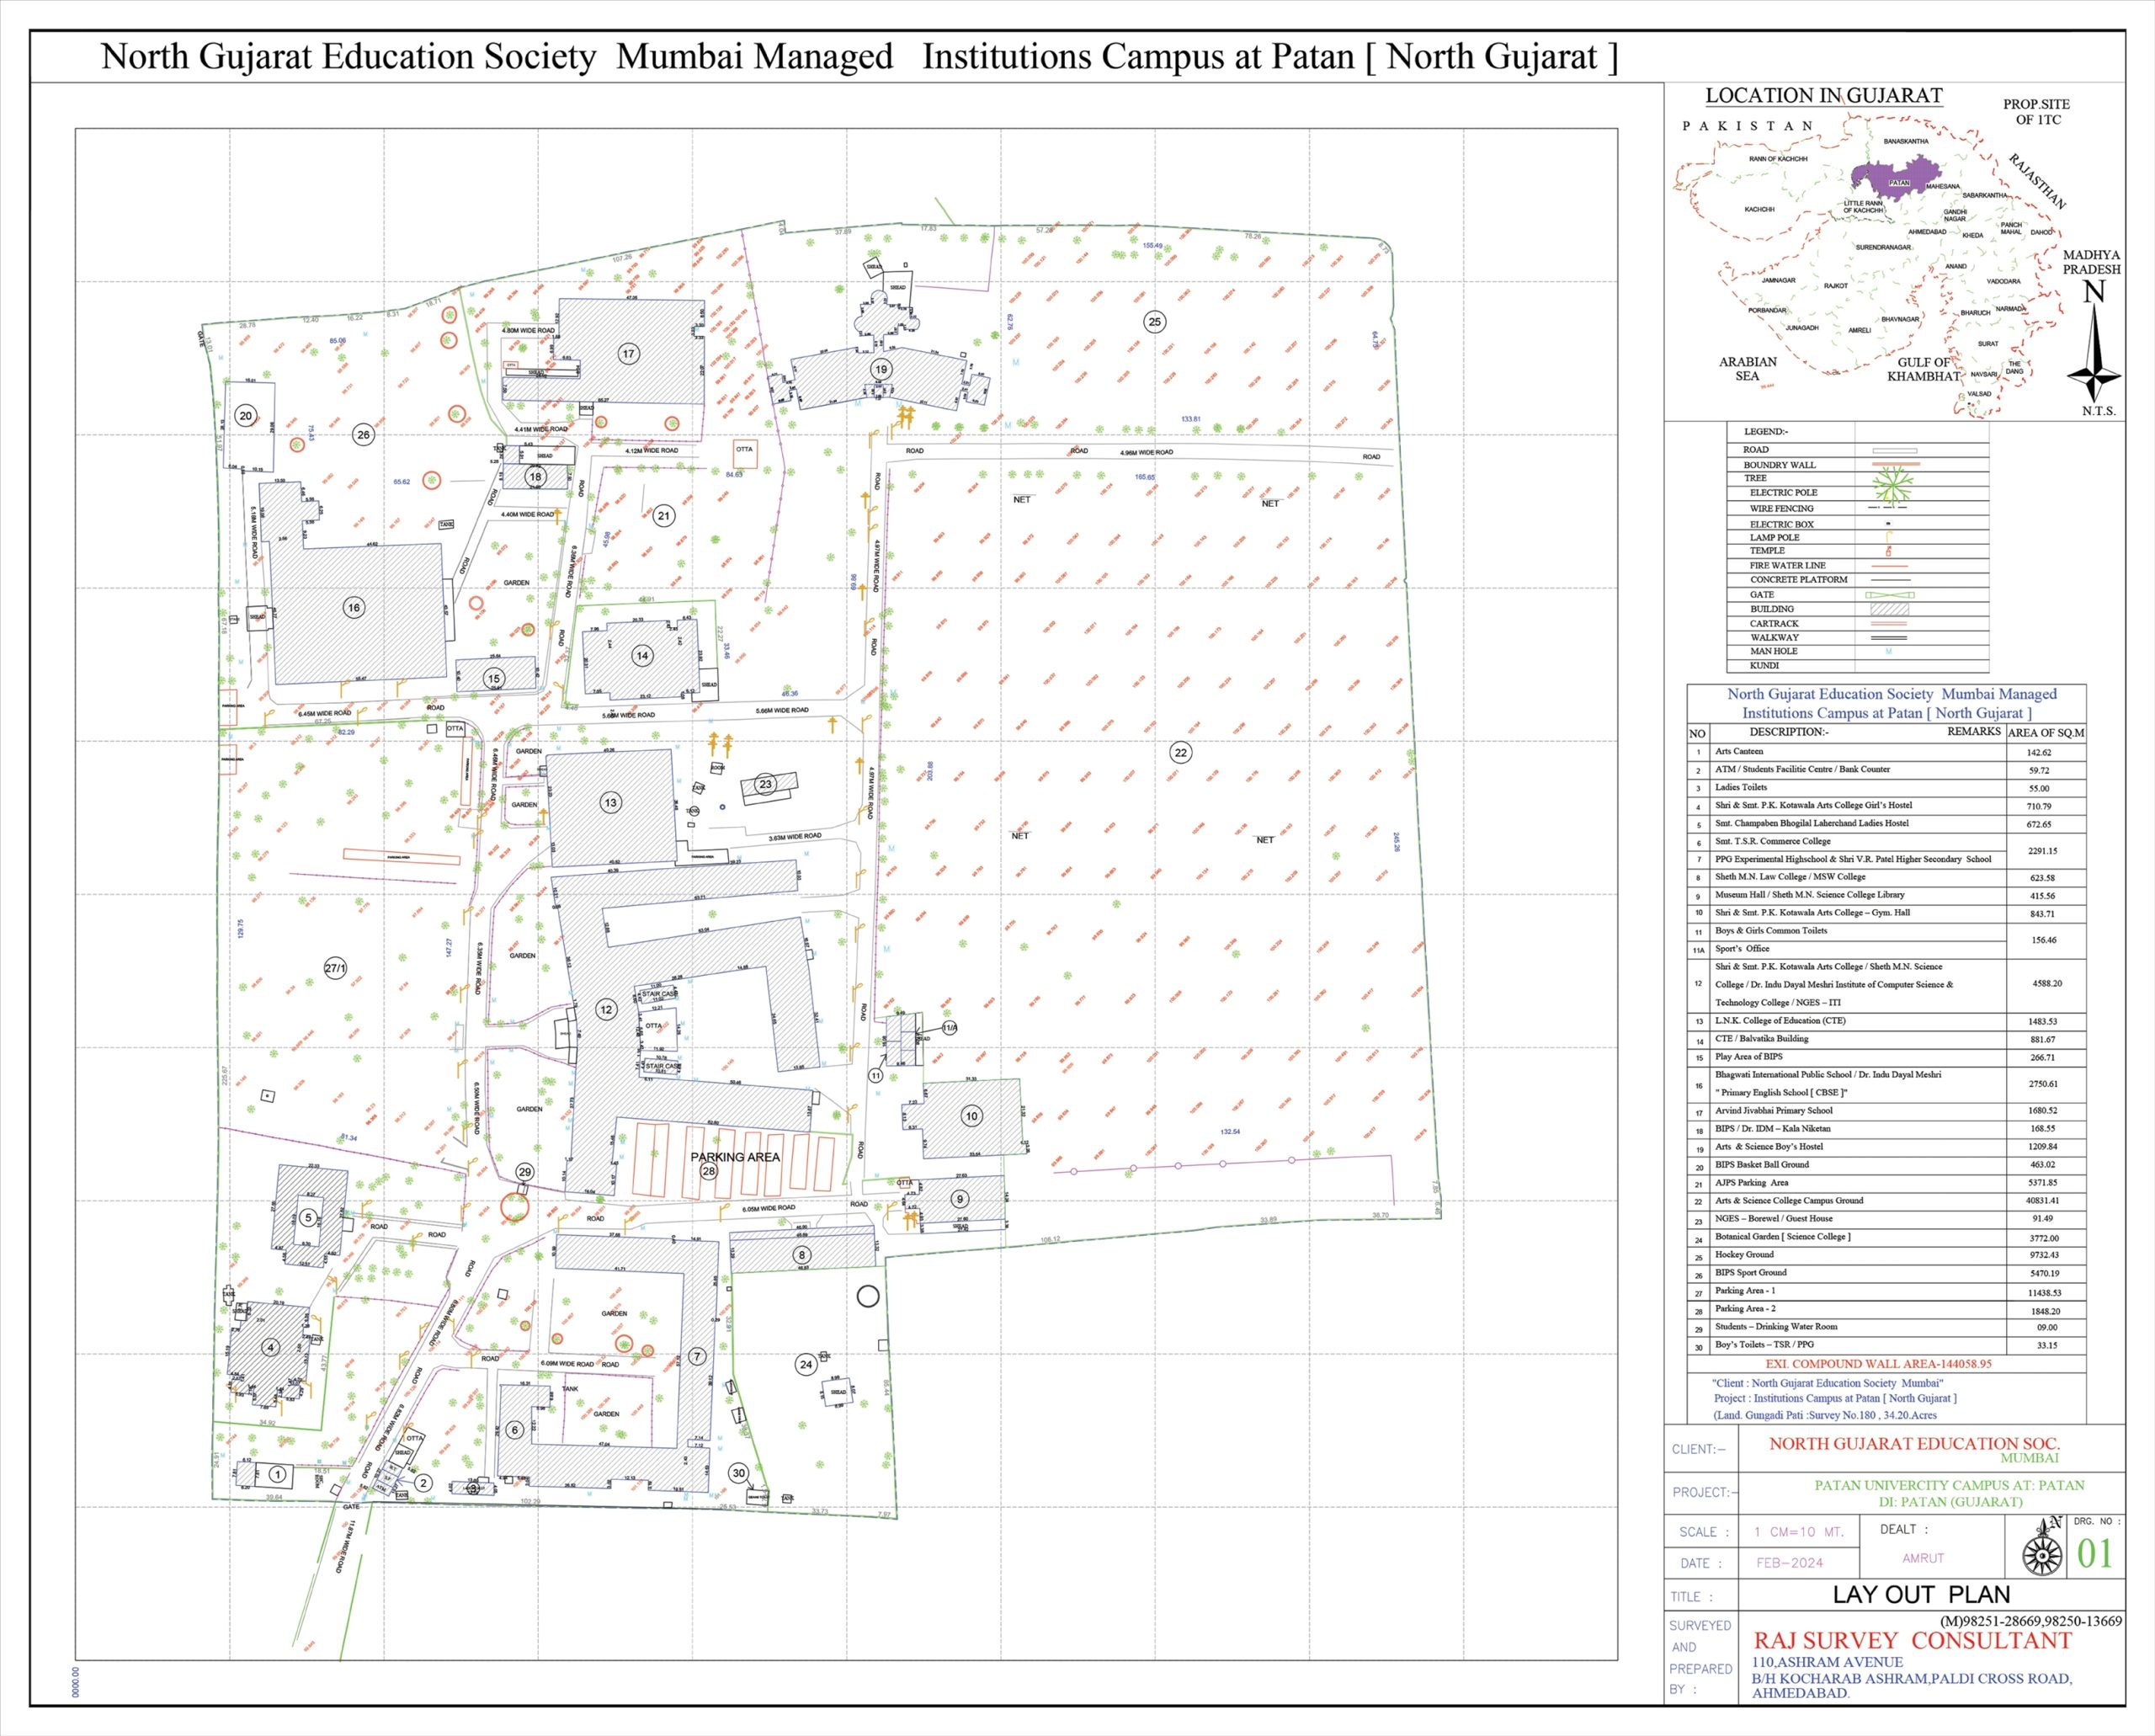Viewport: 2155px width, 1736px height.
Task: Click the drawing number 01 box
Action: coord(2095,1553)
